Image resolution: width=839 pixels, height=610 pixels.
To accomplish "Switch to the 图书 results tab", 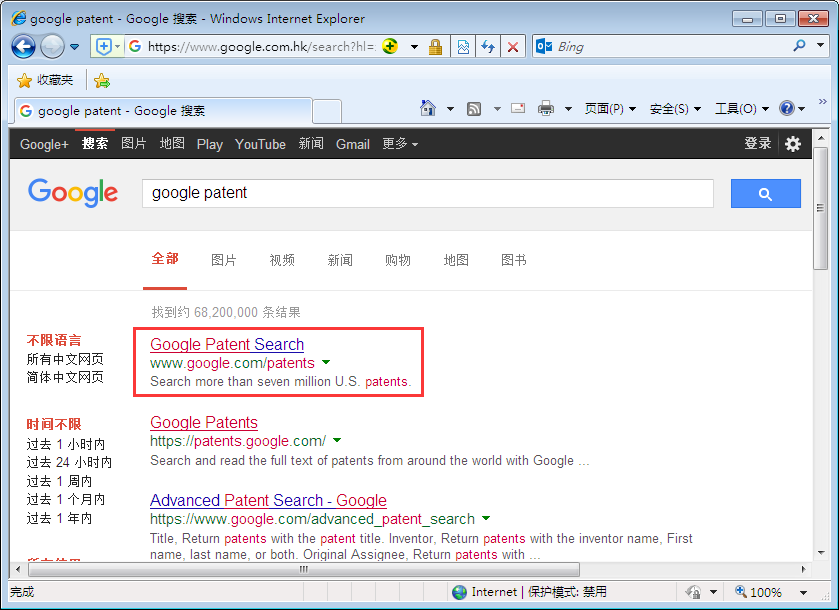I will pos(514,260).
